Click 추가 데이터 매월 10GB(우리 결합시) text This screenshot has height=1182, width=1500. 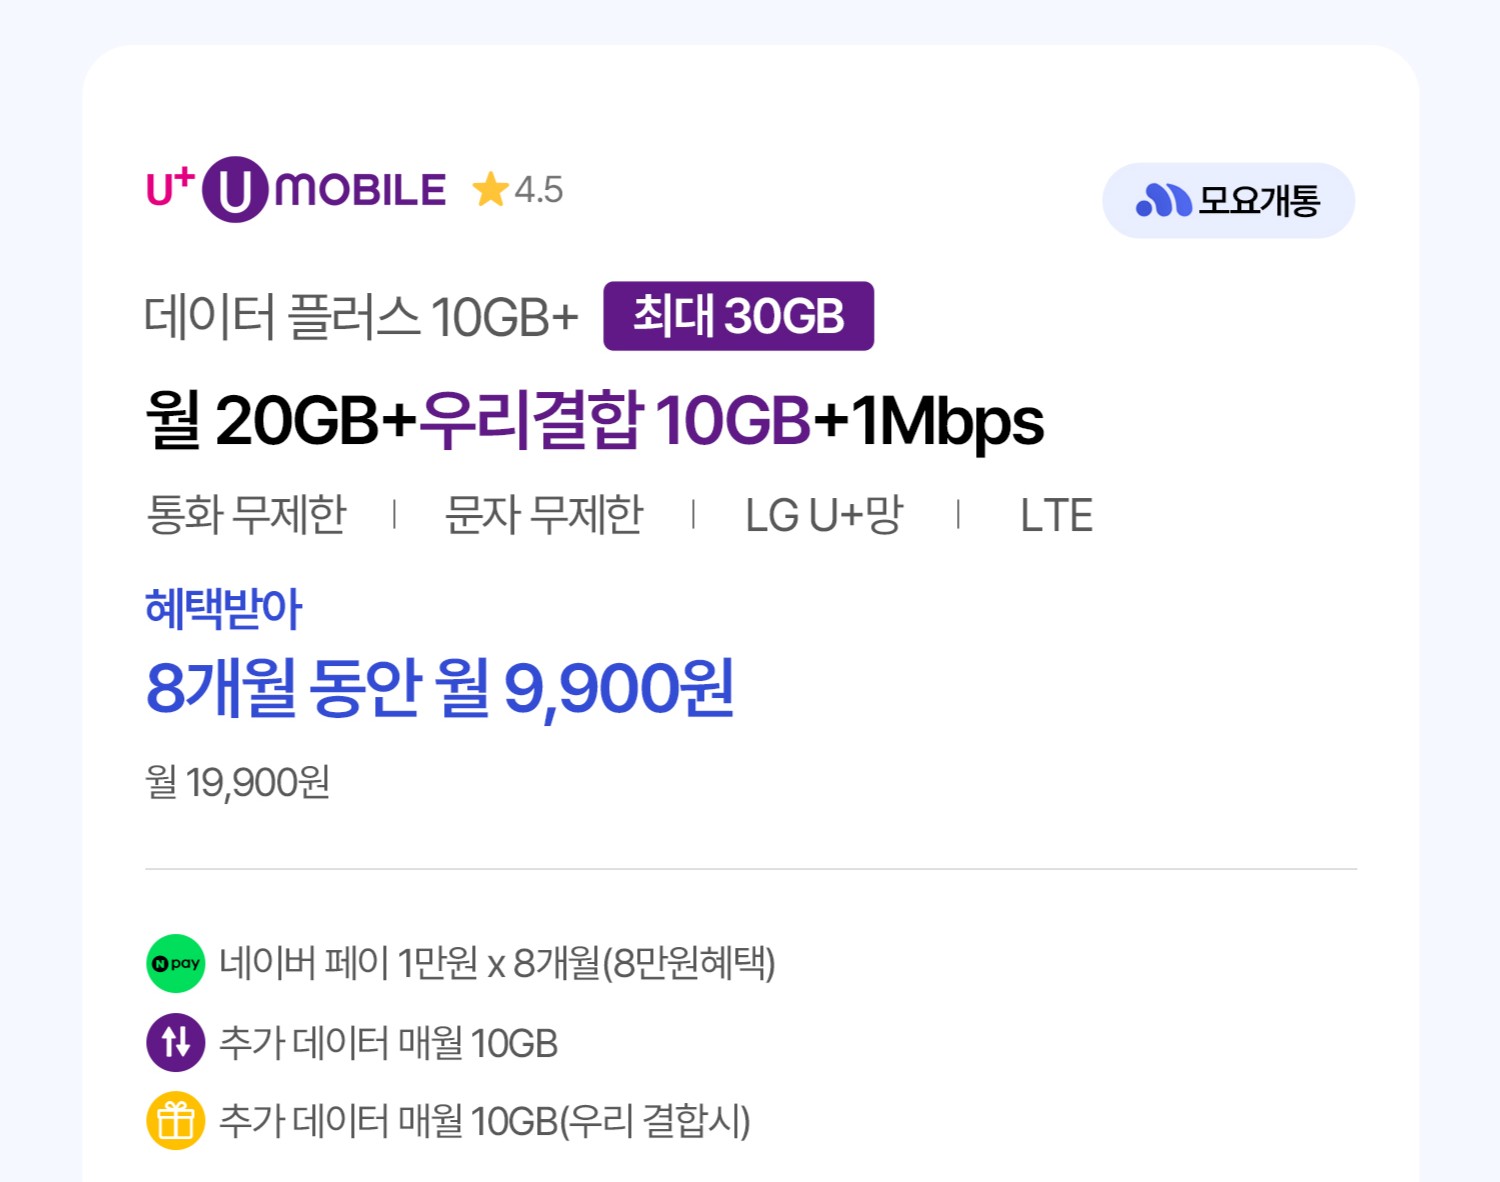485,1121
